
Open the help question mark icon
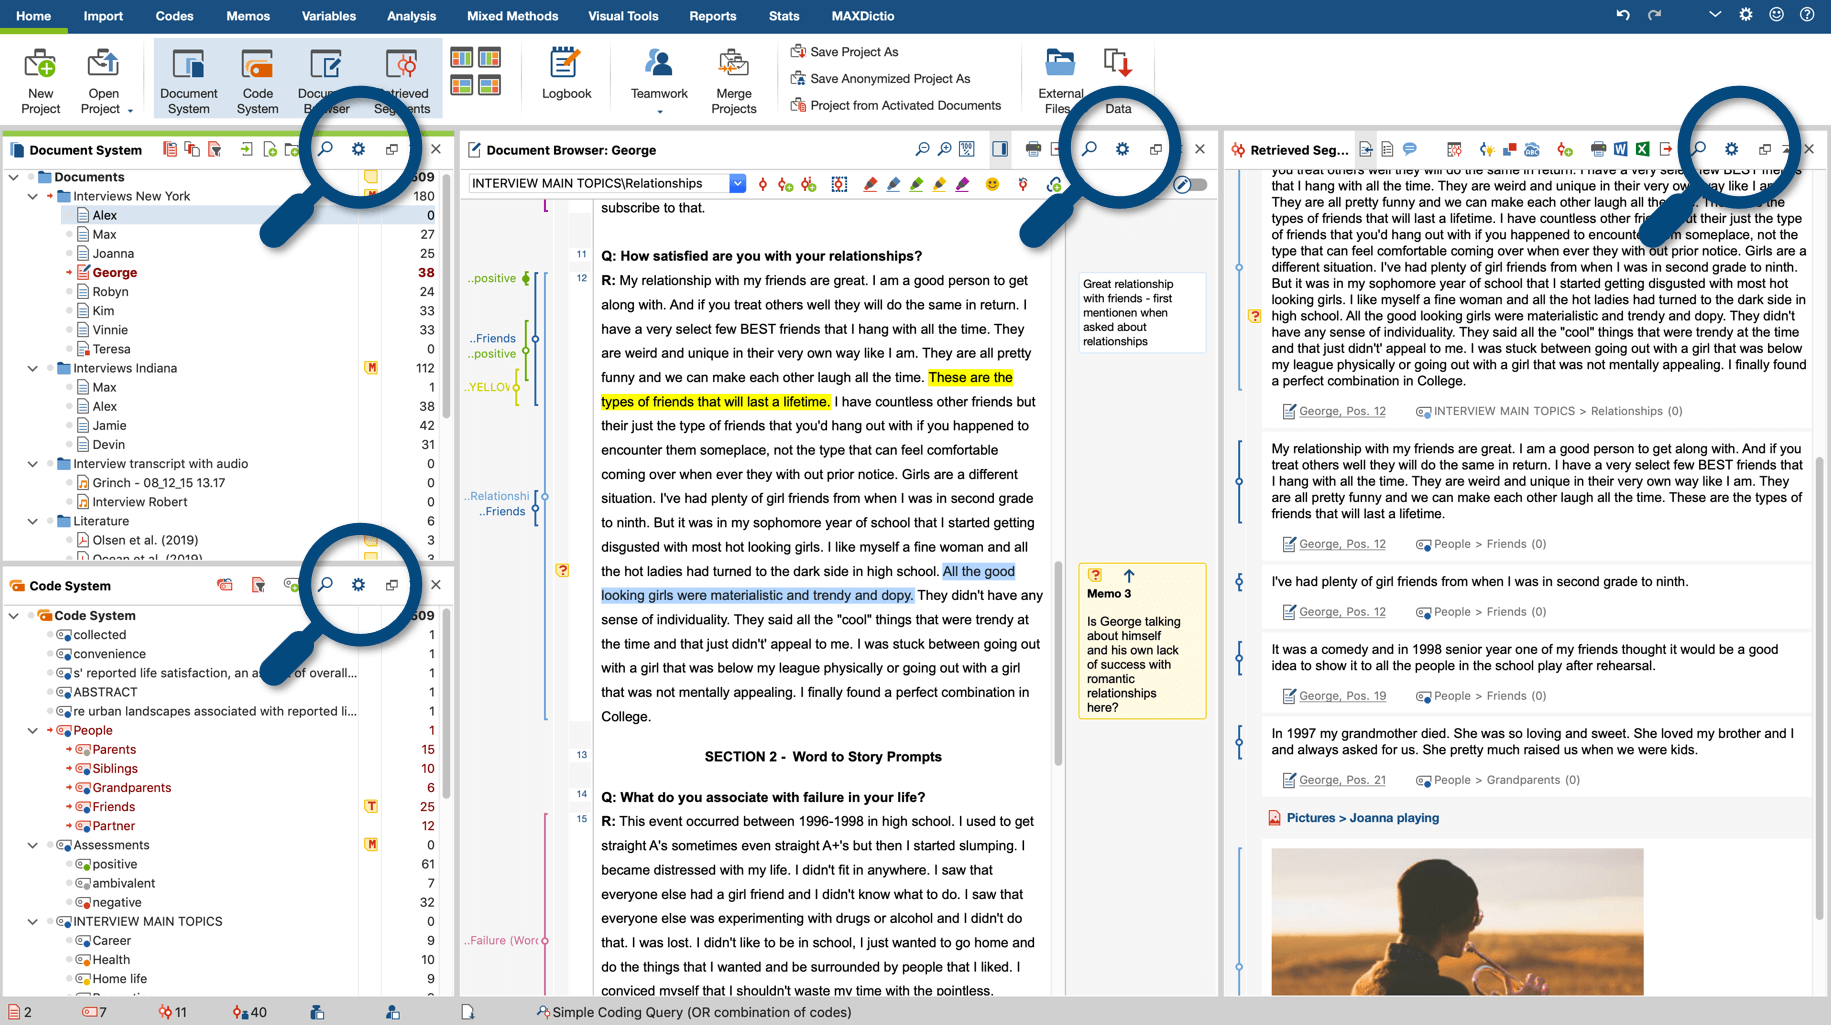pyautogui.click(x=1807, y=15)
